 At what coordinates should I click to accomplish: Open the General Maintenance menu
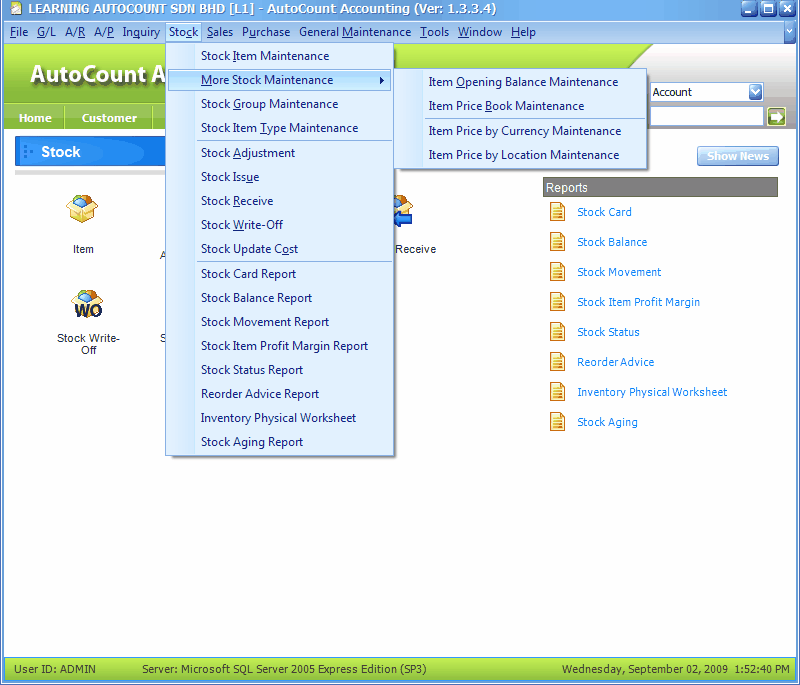[355, 32]
